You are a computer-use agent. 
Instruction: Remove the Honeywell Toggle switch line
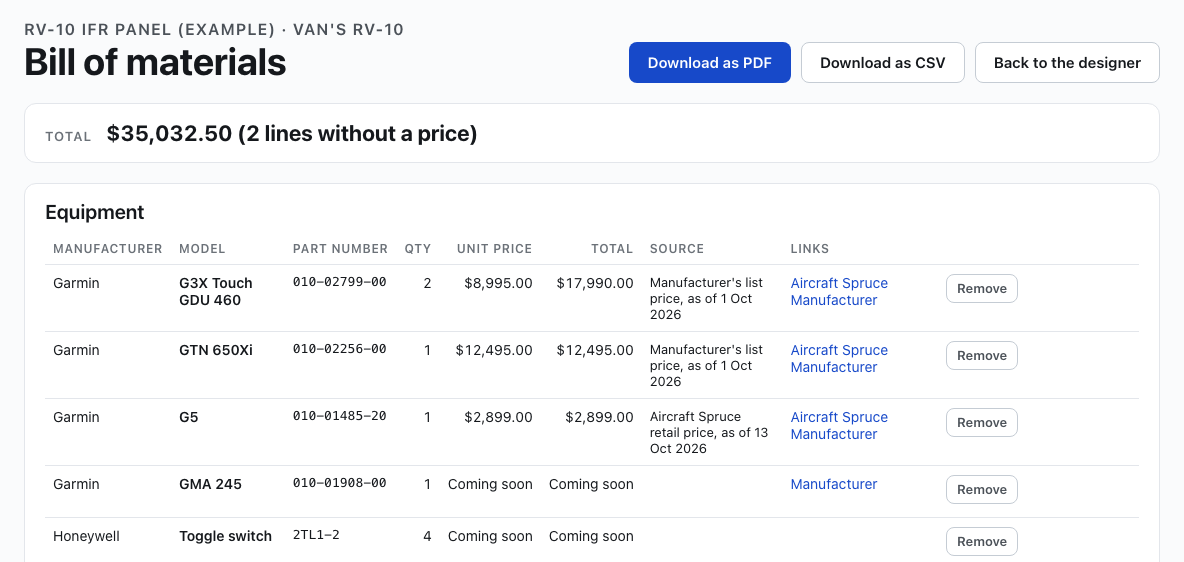982,542
